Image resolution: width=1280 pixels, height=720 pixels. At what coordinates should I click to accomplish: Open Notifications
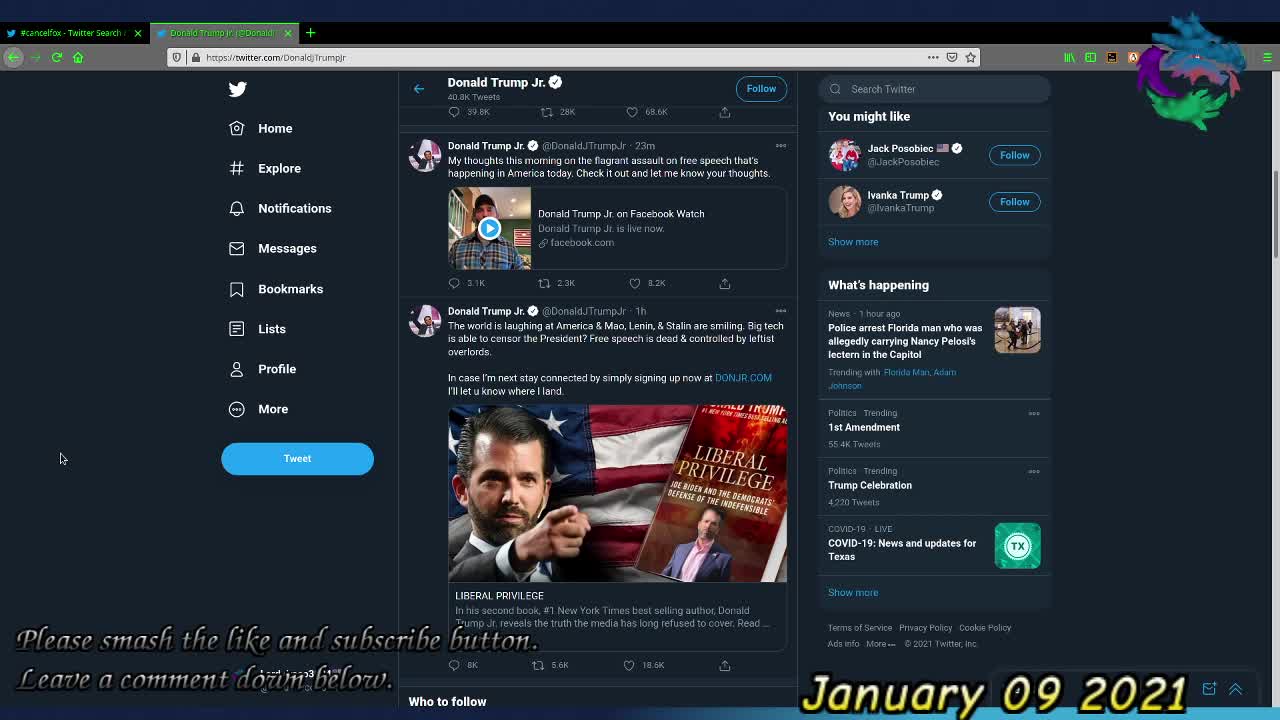pos(280,208)
